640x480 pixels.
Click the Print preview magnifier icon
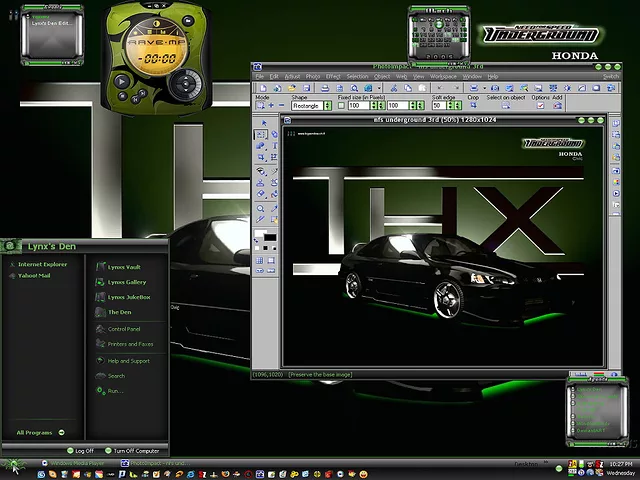(354, 88)
